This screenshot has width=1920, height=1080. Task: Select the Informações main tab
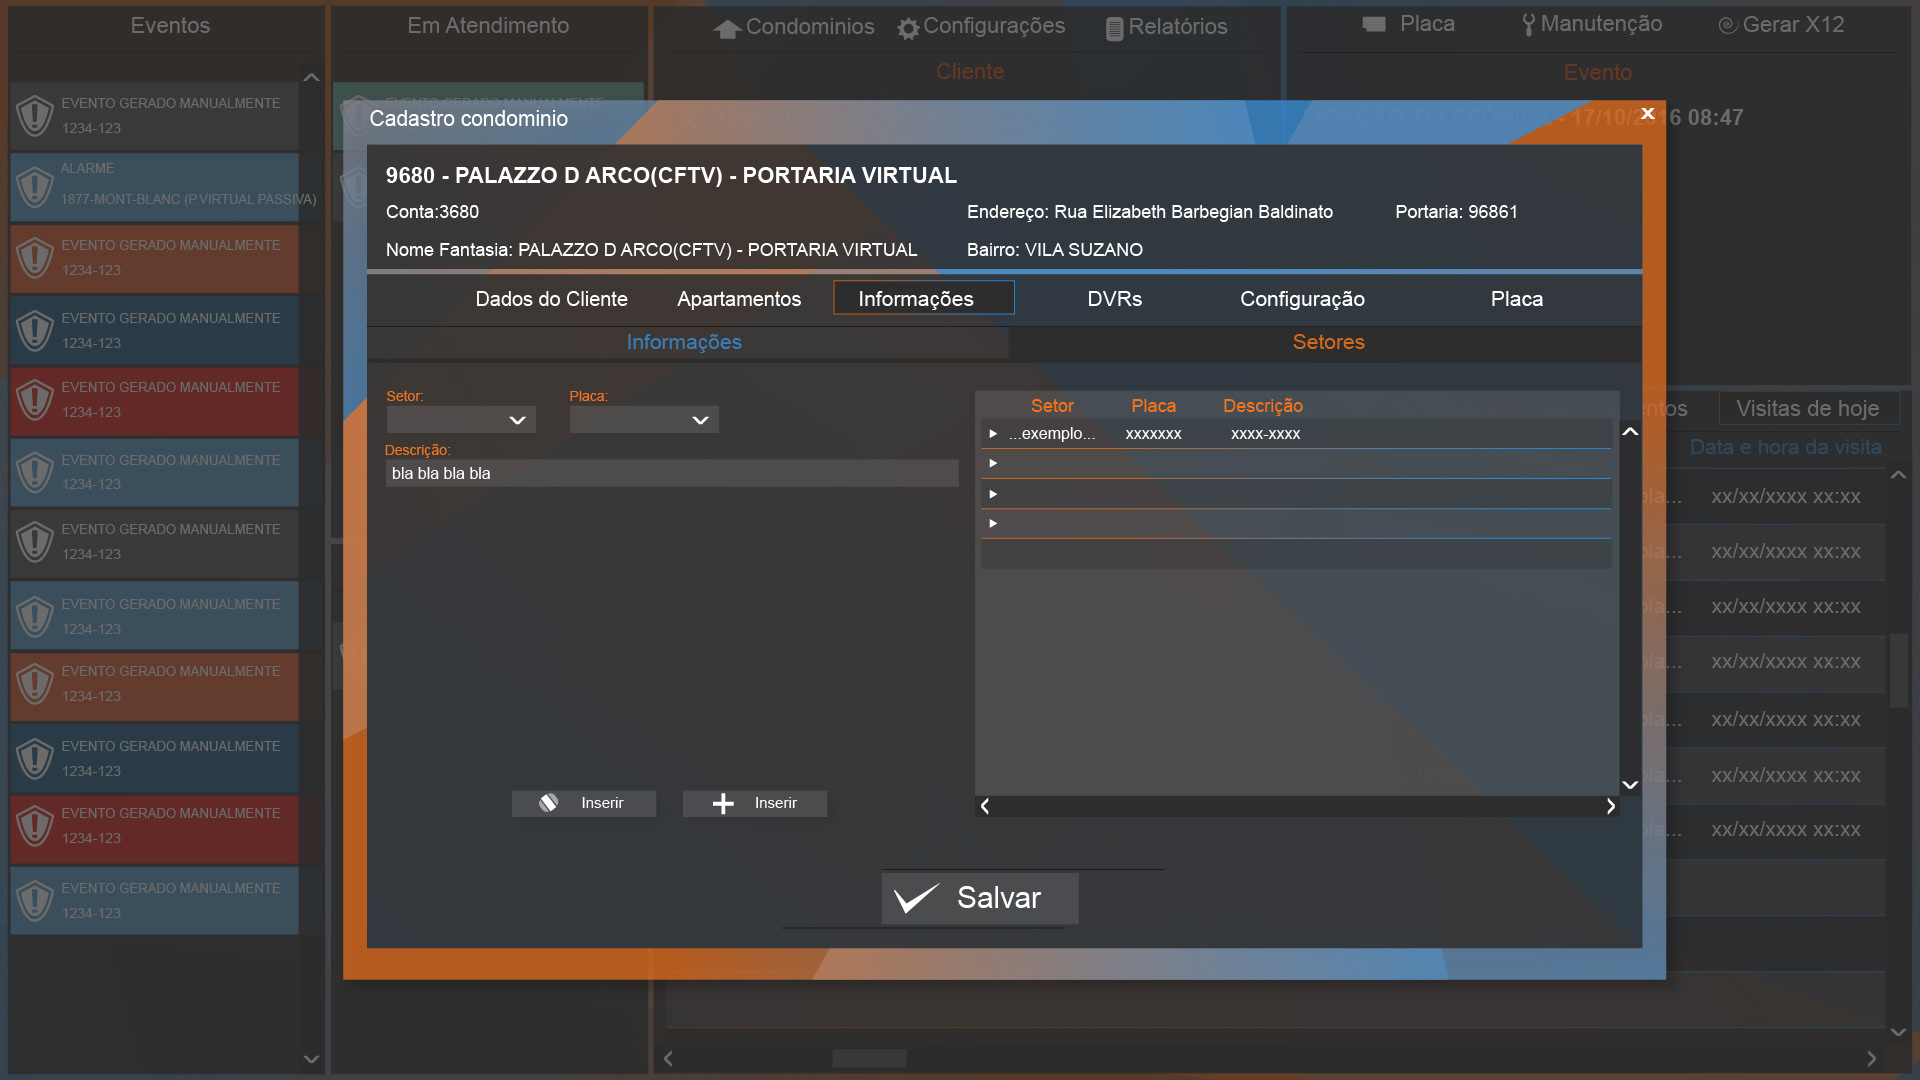click(924, 298)
